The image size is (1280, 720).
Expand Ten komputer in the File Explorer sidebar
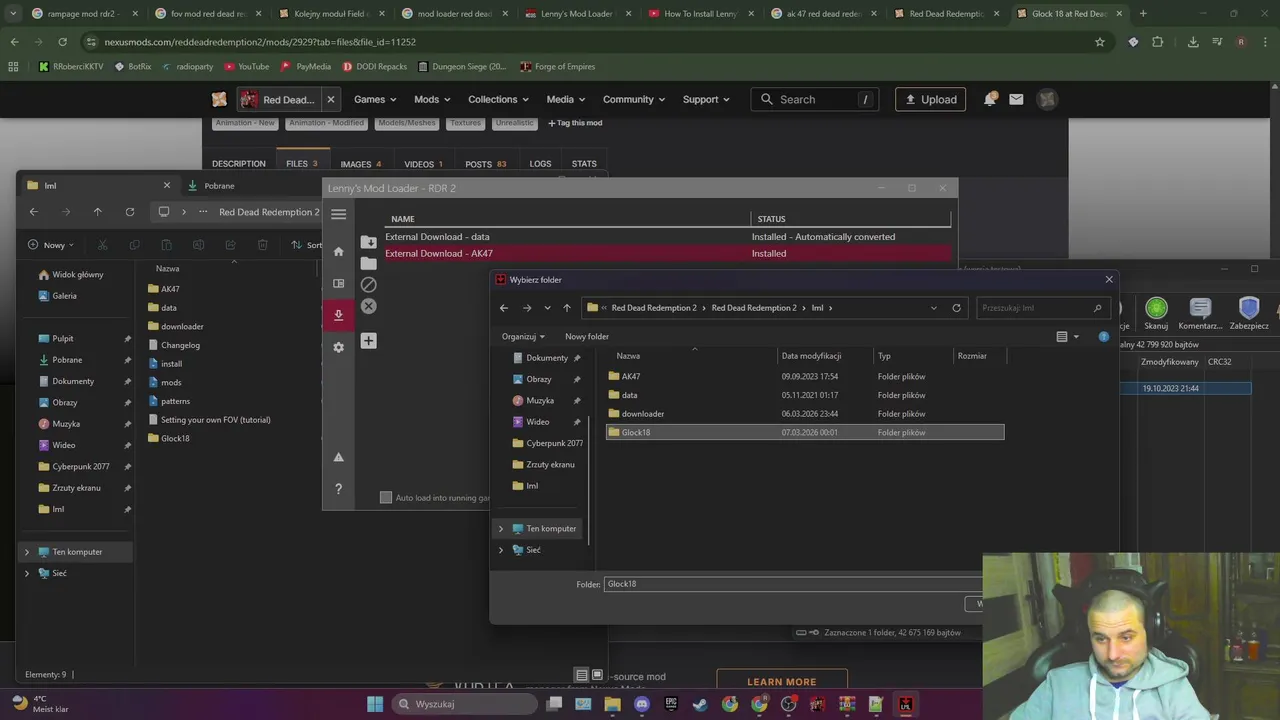(27, 552)
